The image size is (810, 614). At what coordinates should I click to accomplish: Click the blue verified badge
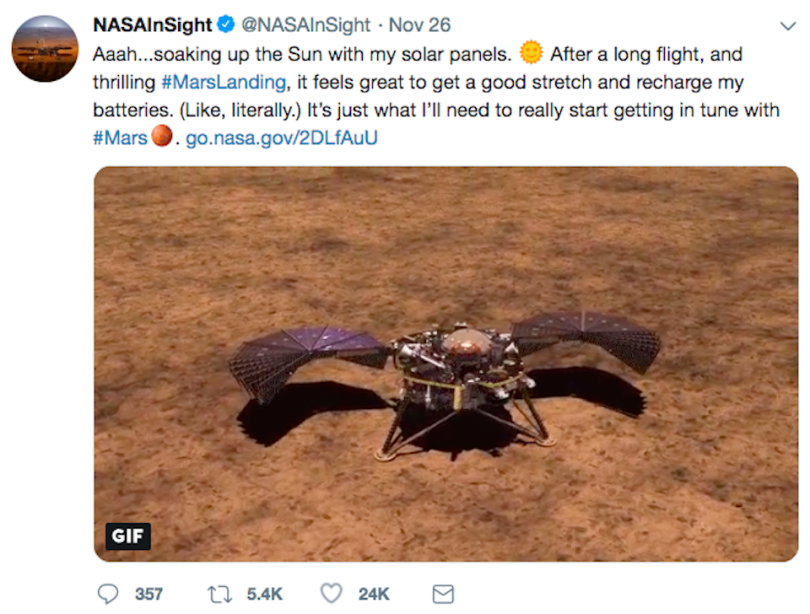[226, 25]
